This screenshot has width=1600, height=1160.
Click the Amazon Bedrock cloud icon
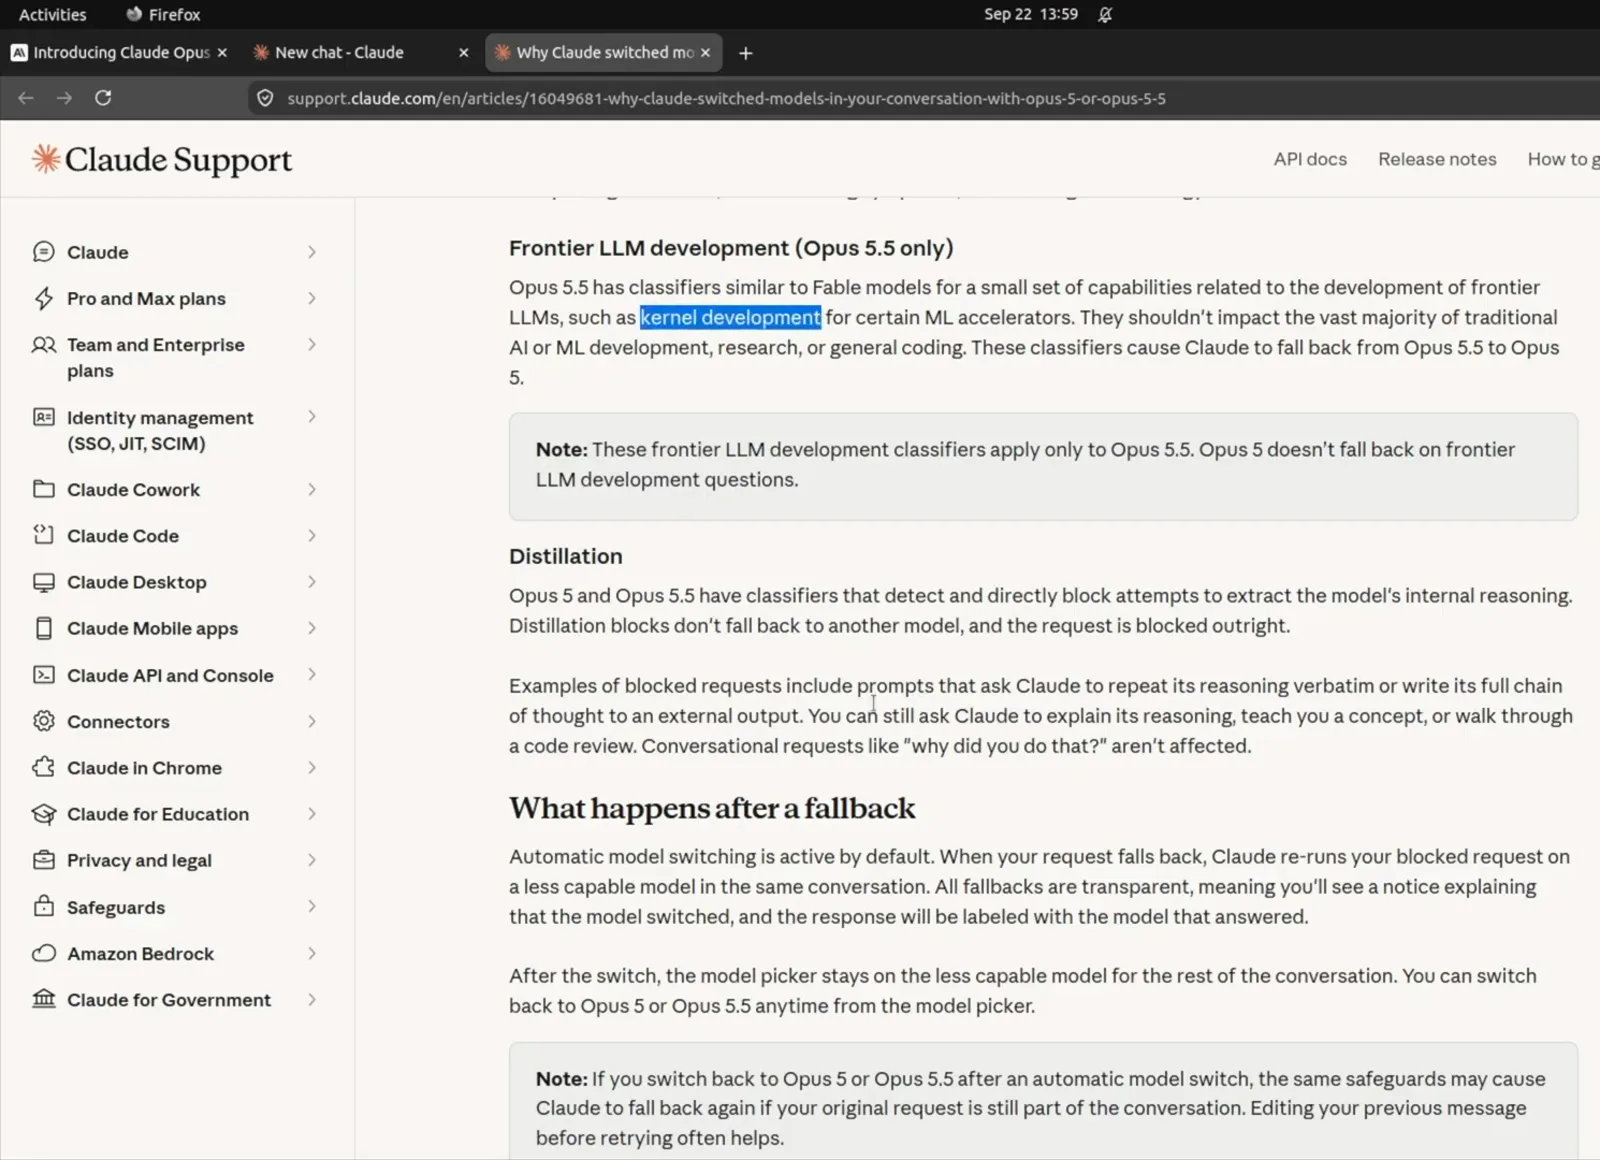(x=43, y=953)
